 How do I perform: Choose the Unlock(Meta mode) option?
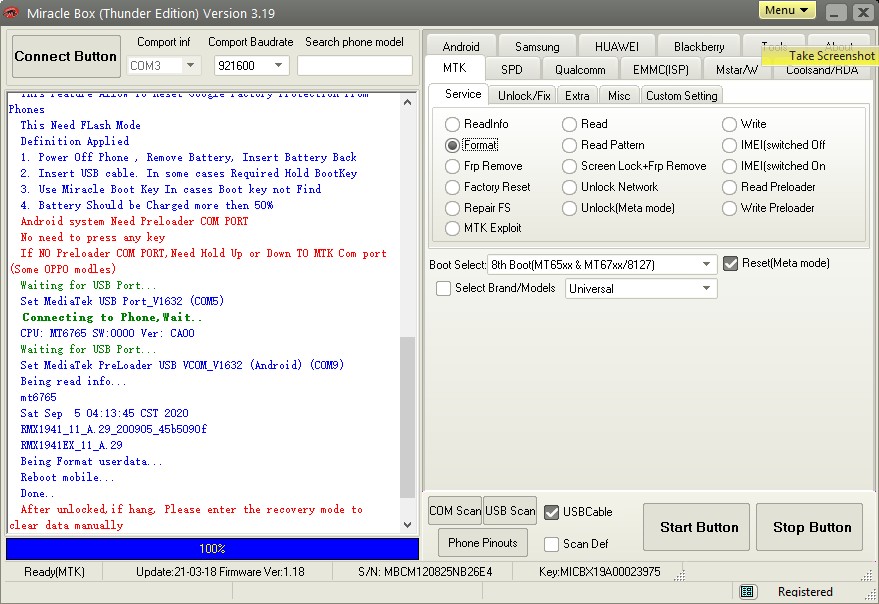569,208
